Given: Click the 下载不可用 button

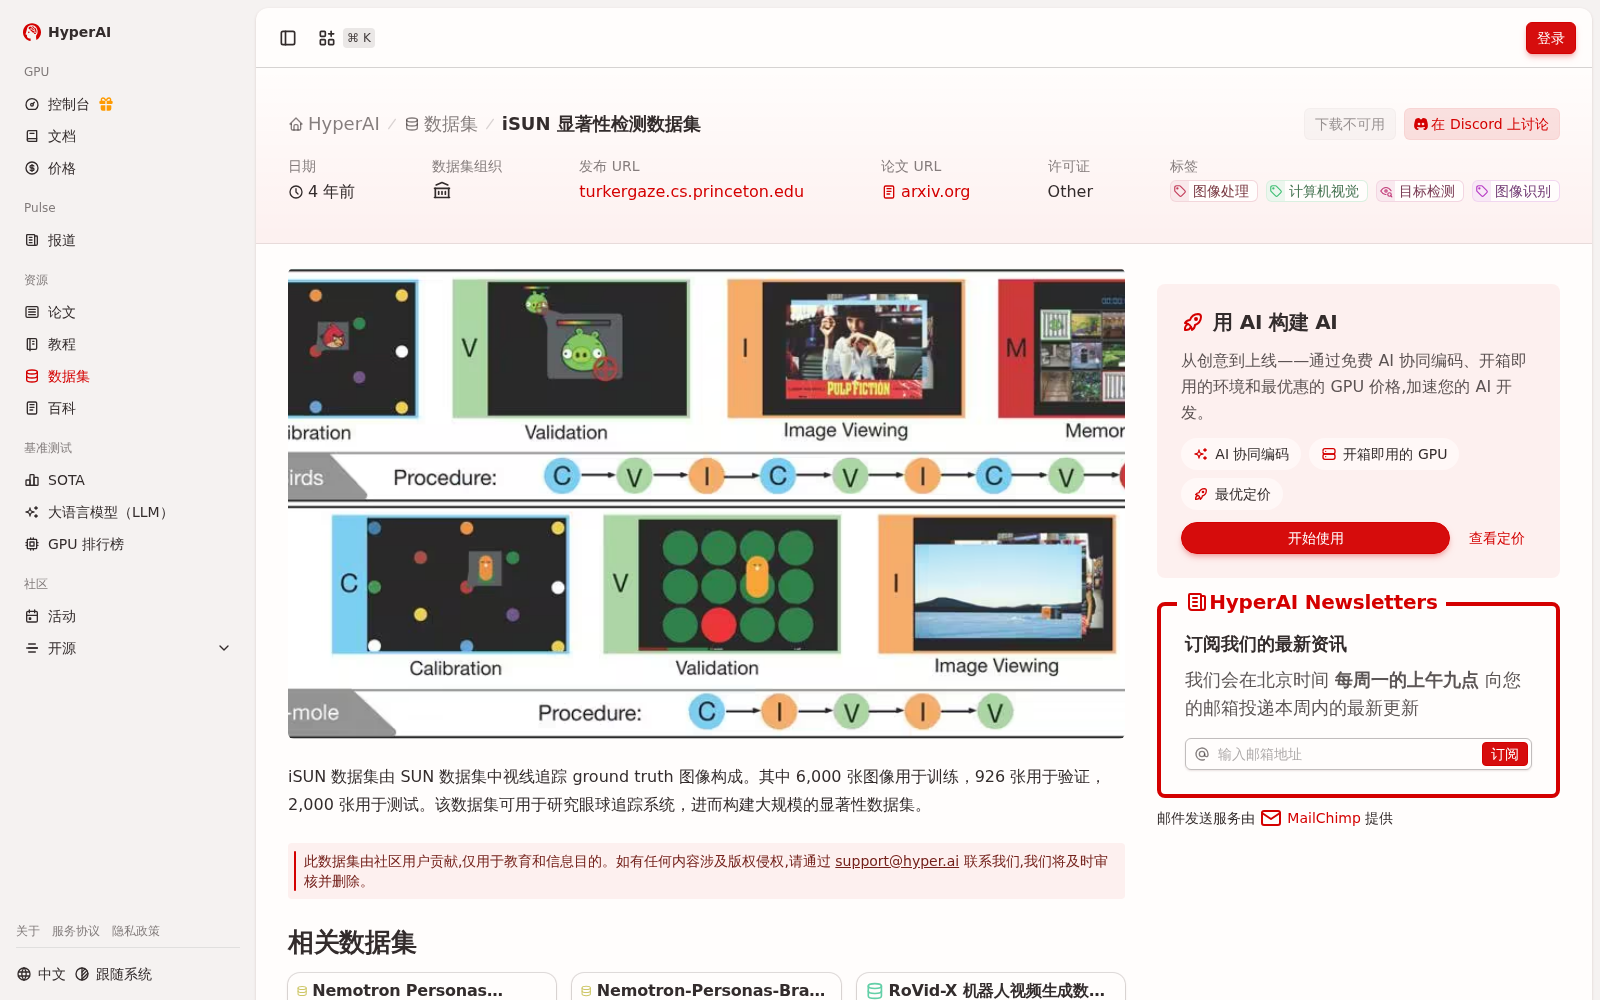Looking at the screenshot, I should [x=1349, y=124].
